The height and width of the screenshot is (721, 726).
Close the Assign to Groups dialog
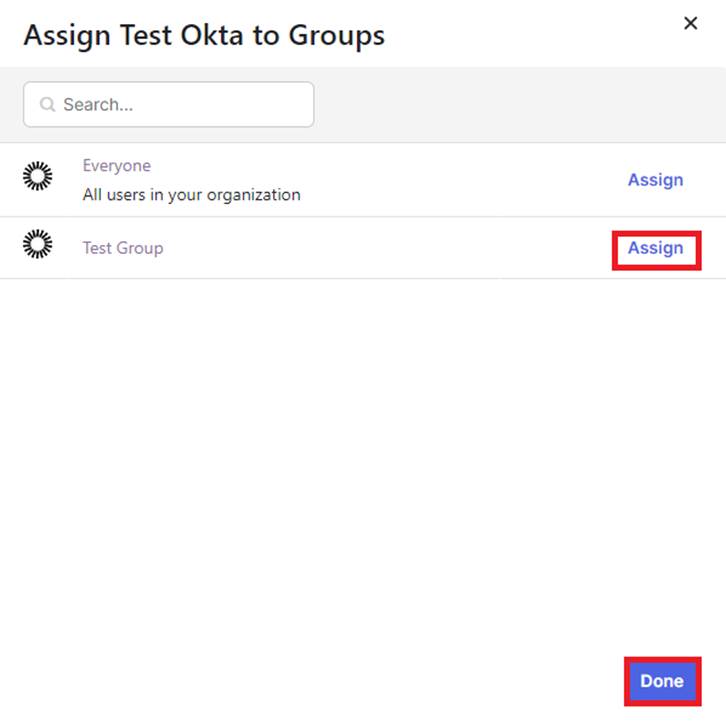coord(690,23)
